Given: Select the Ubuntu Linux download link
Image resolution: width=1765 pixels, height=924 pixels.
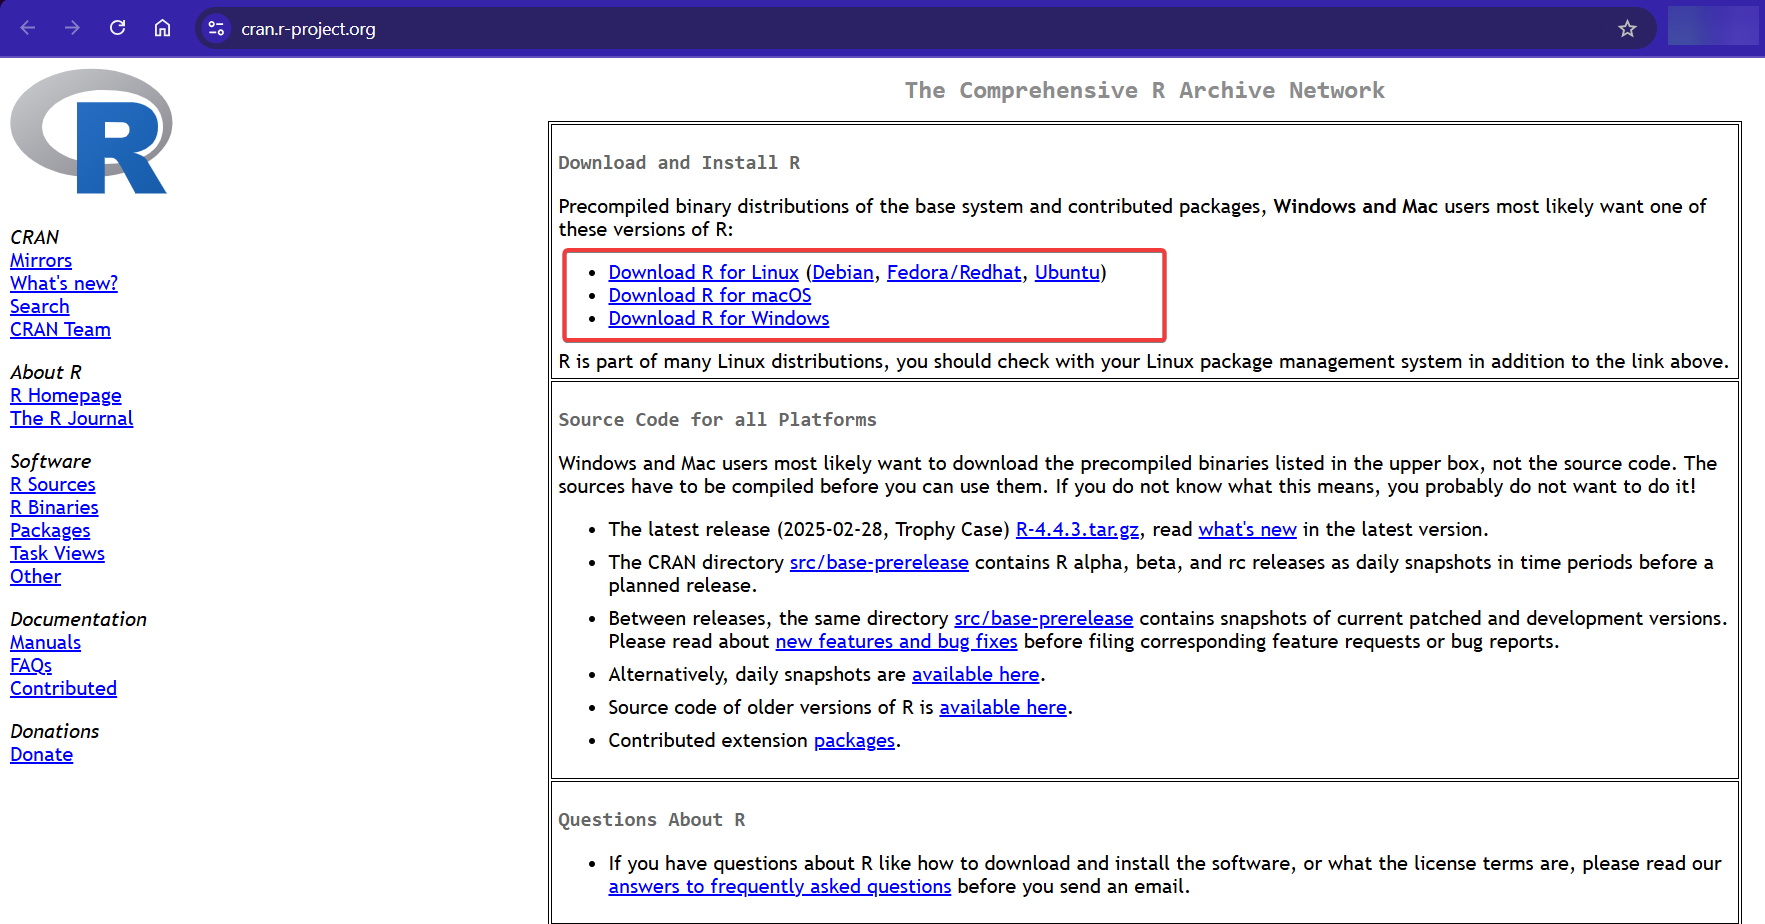Looking at the screenshot, I should pyautogui.click(x=1066, y=272).
